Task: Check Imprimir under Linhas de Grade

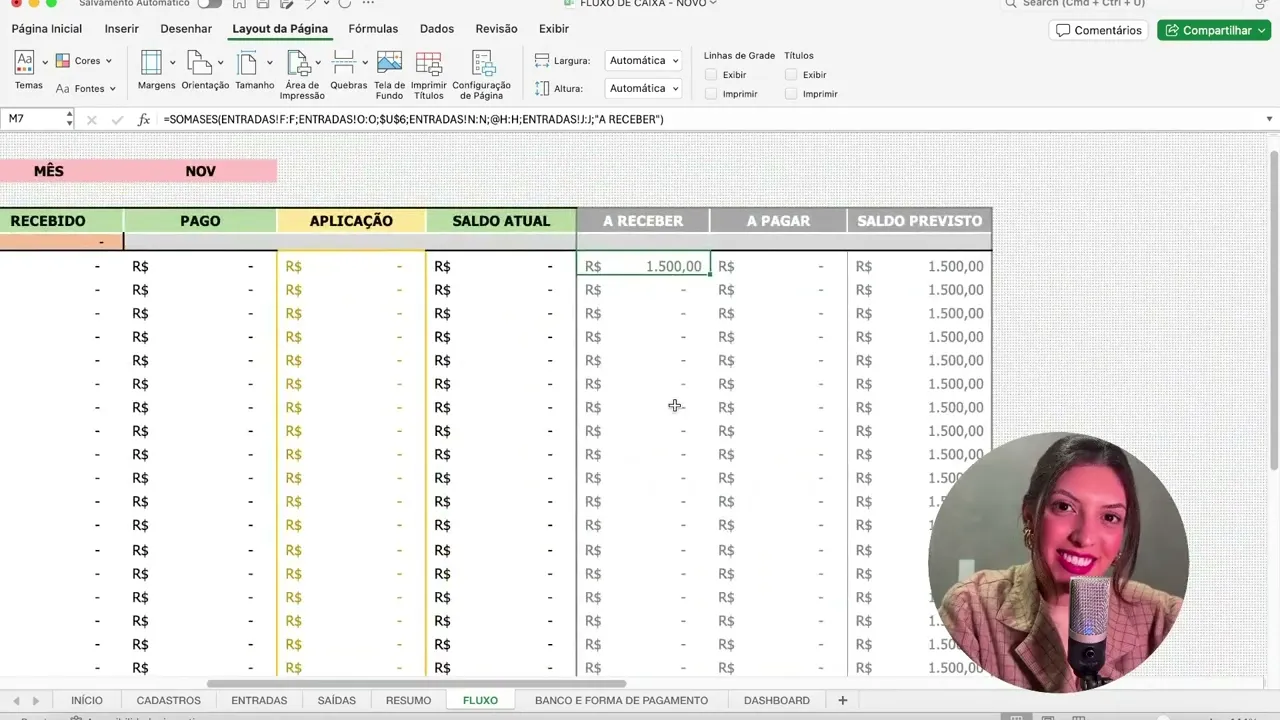Action: (711, 94)
